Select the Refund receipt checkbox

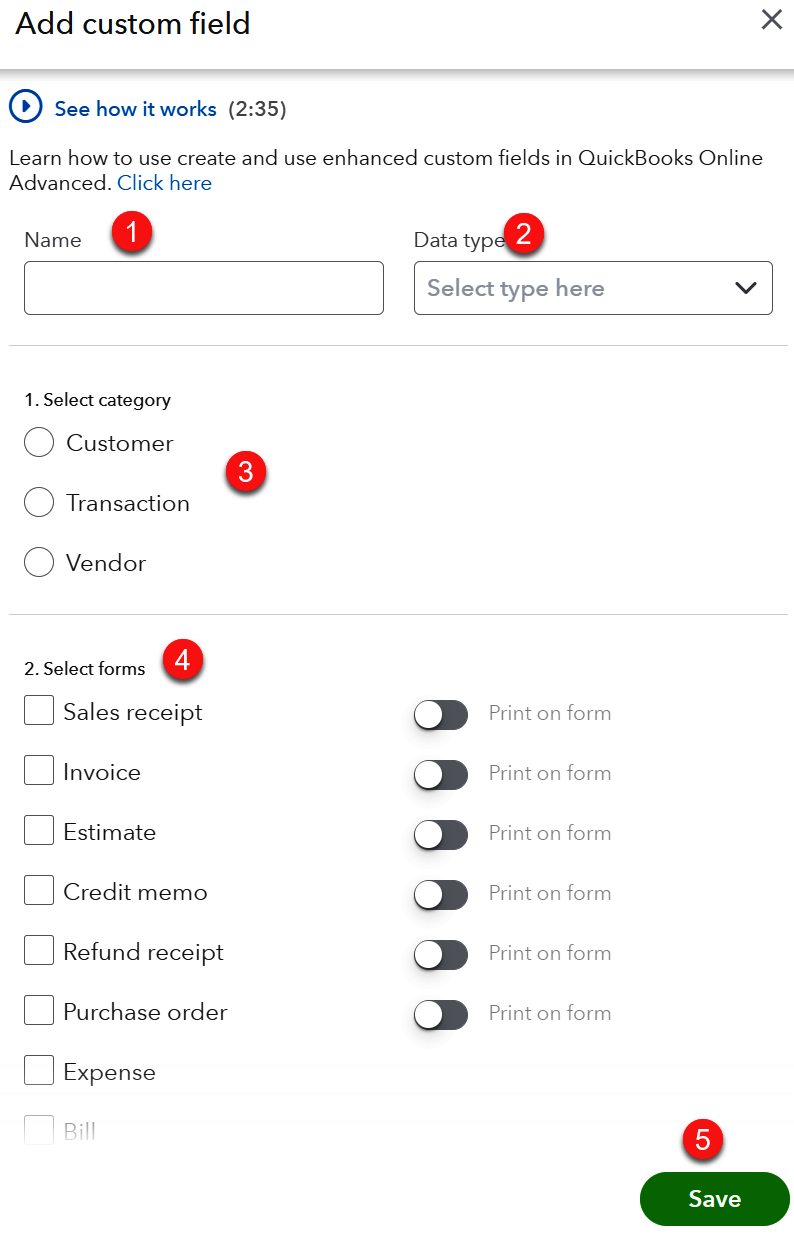click(x=39, y=951)
